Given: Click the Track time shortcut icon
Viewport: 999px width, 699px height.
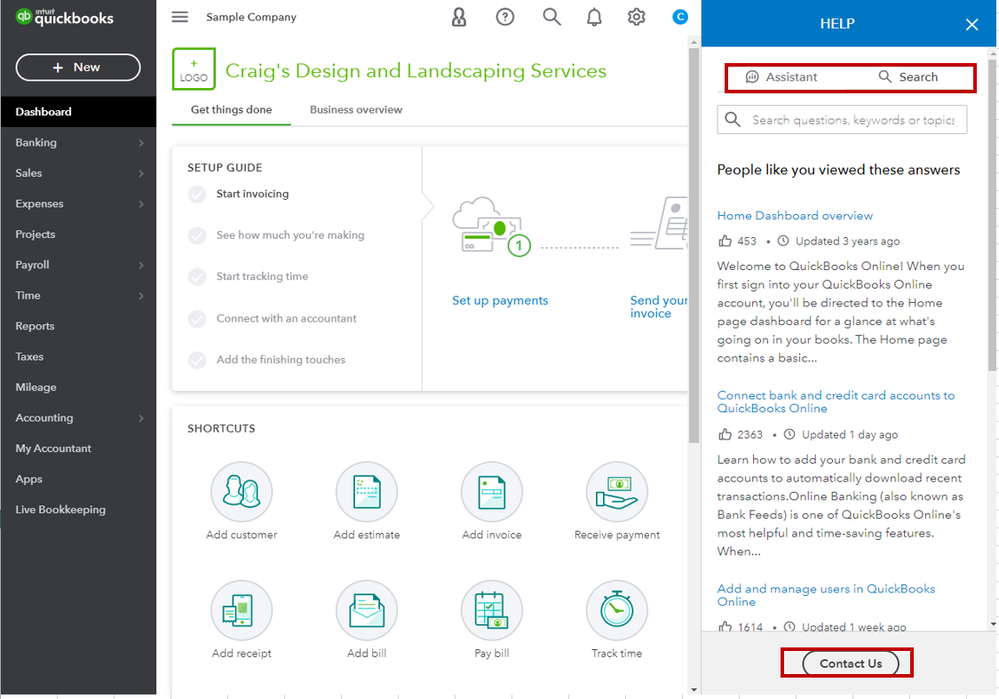Looking at the screenshot, I should coord(617,610).
